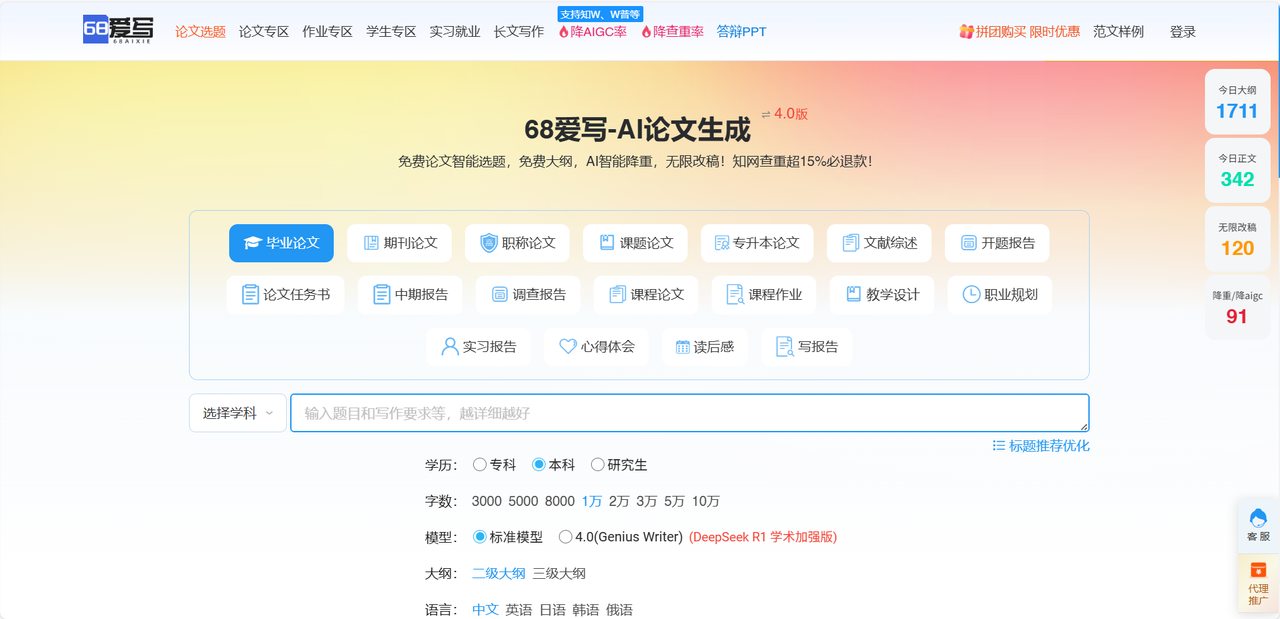Select the 专科 education radio button
This screenshot has height=619, width=1280.
point(480,465)
